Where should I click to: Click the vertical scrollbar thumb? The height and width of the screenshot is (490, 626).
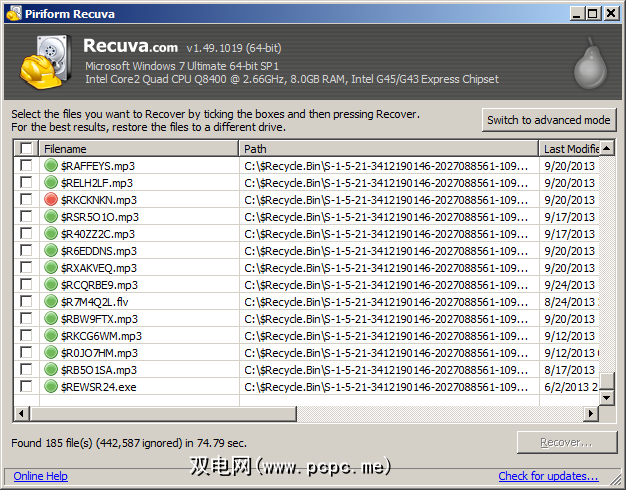point(607,381)
